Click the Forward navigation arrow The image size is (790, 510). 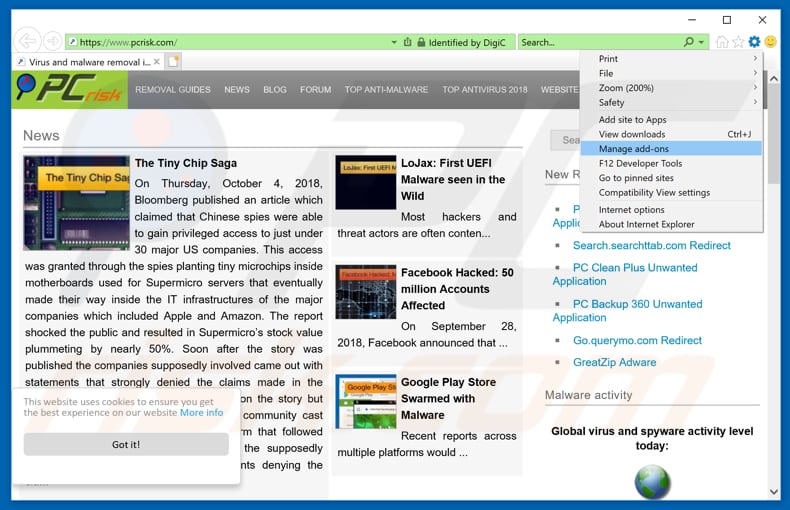(51, 42)
